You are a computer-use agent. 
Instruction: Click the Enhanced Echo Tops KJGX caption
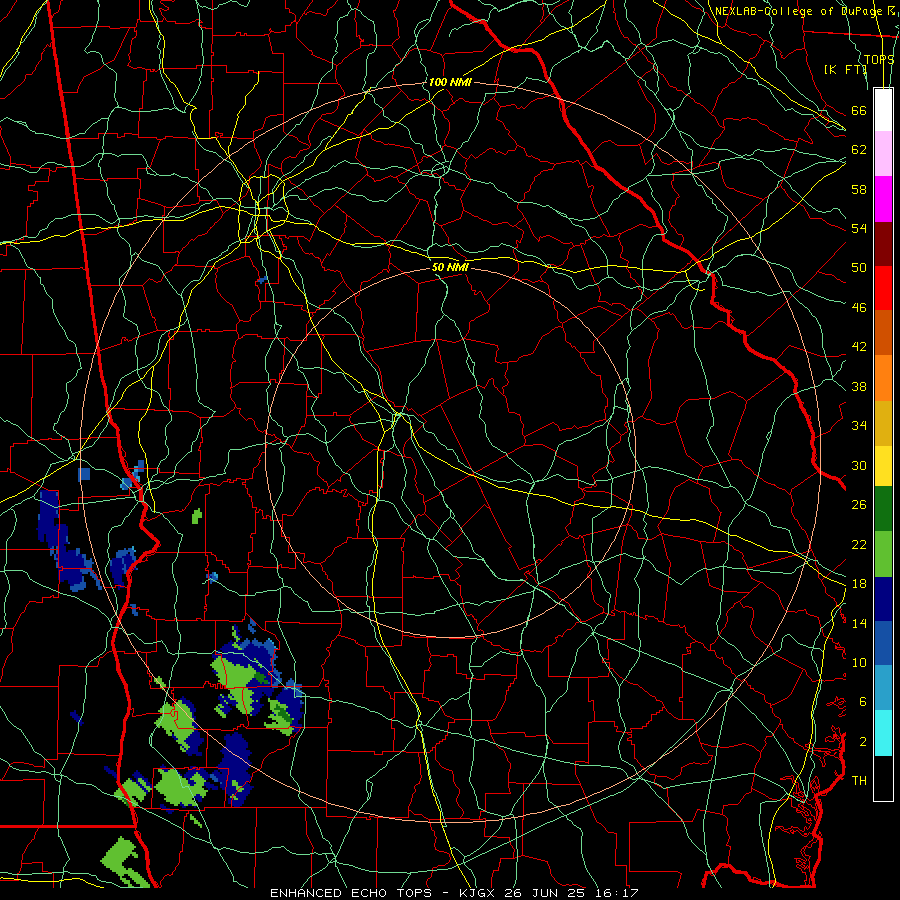pyautogui.click(x=454, y=893)
